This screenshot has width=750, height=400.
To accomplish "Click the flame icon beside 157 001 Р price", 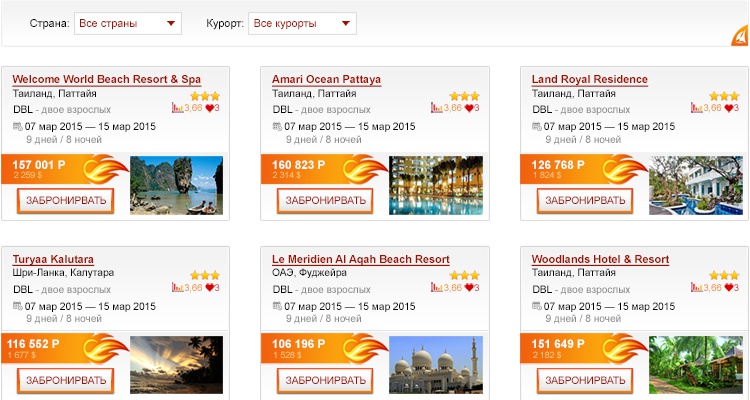I will [x=105, y=169].
